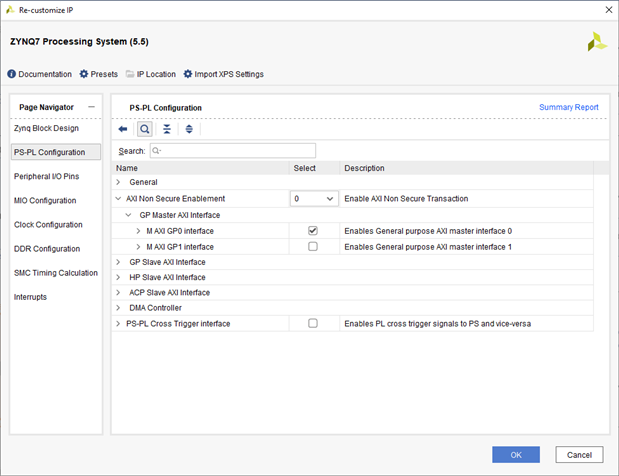This screenshot has width=619, height=476.
Task: Collapse AXI Non Secure Enablement row
Action: [118, 199]
